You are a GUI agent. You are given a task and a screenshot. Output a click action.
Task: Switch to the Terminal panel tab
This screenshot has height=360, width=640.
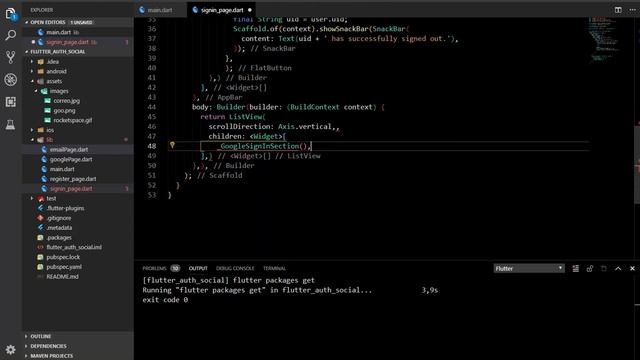click(274, 268)
